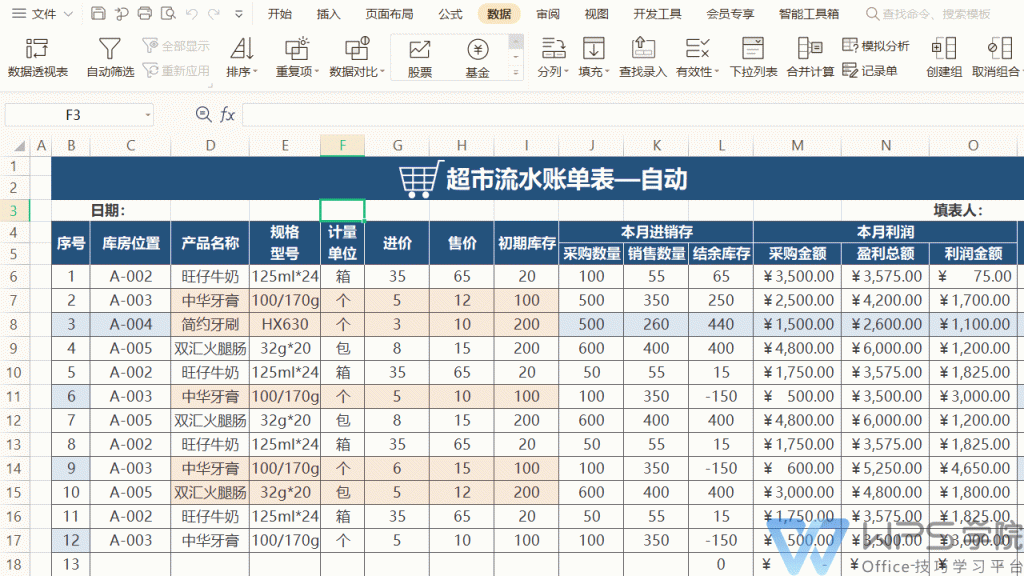Open the 智能工具箱 tab
This screenshot has width=1024, height=576.
(808, 14)
